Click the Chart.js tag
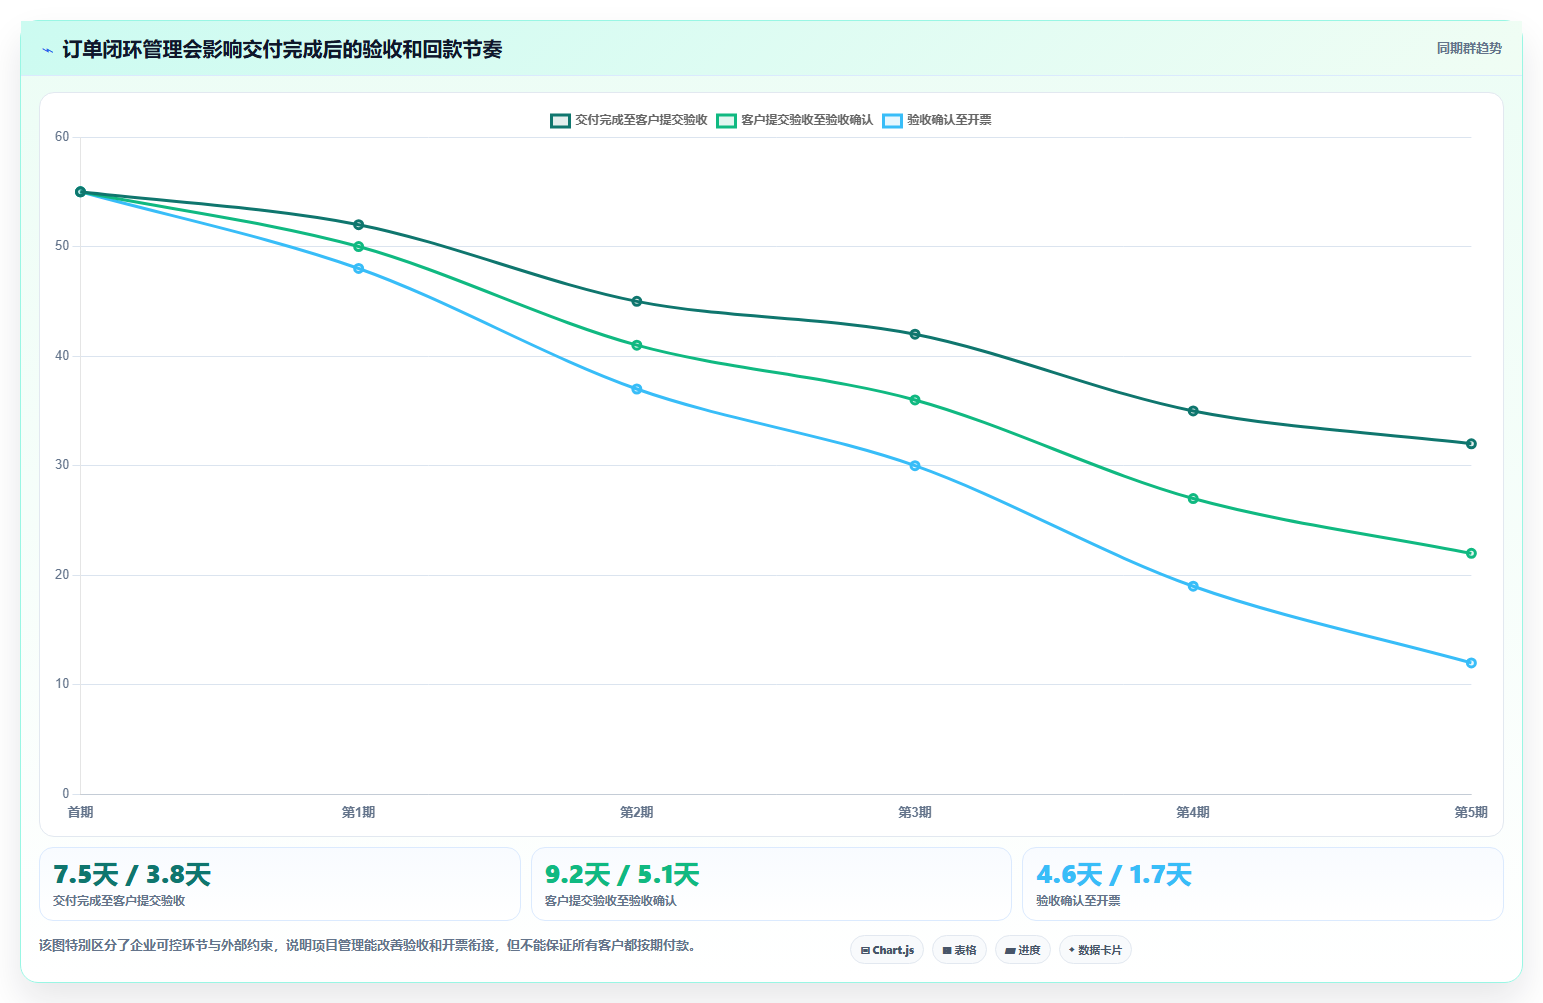The image size is (1543, 1003). click(887, 950)
